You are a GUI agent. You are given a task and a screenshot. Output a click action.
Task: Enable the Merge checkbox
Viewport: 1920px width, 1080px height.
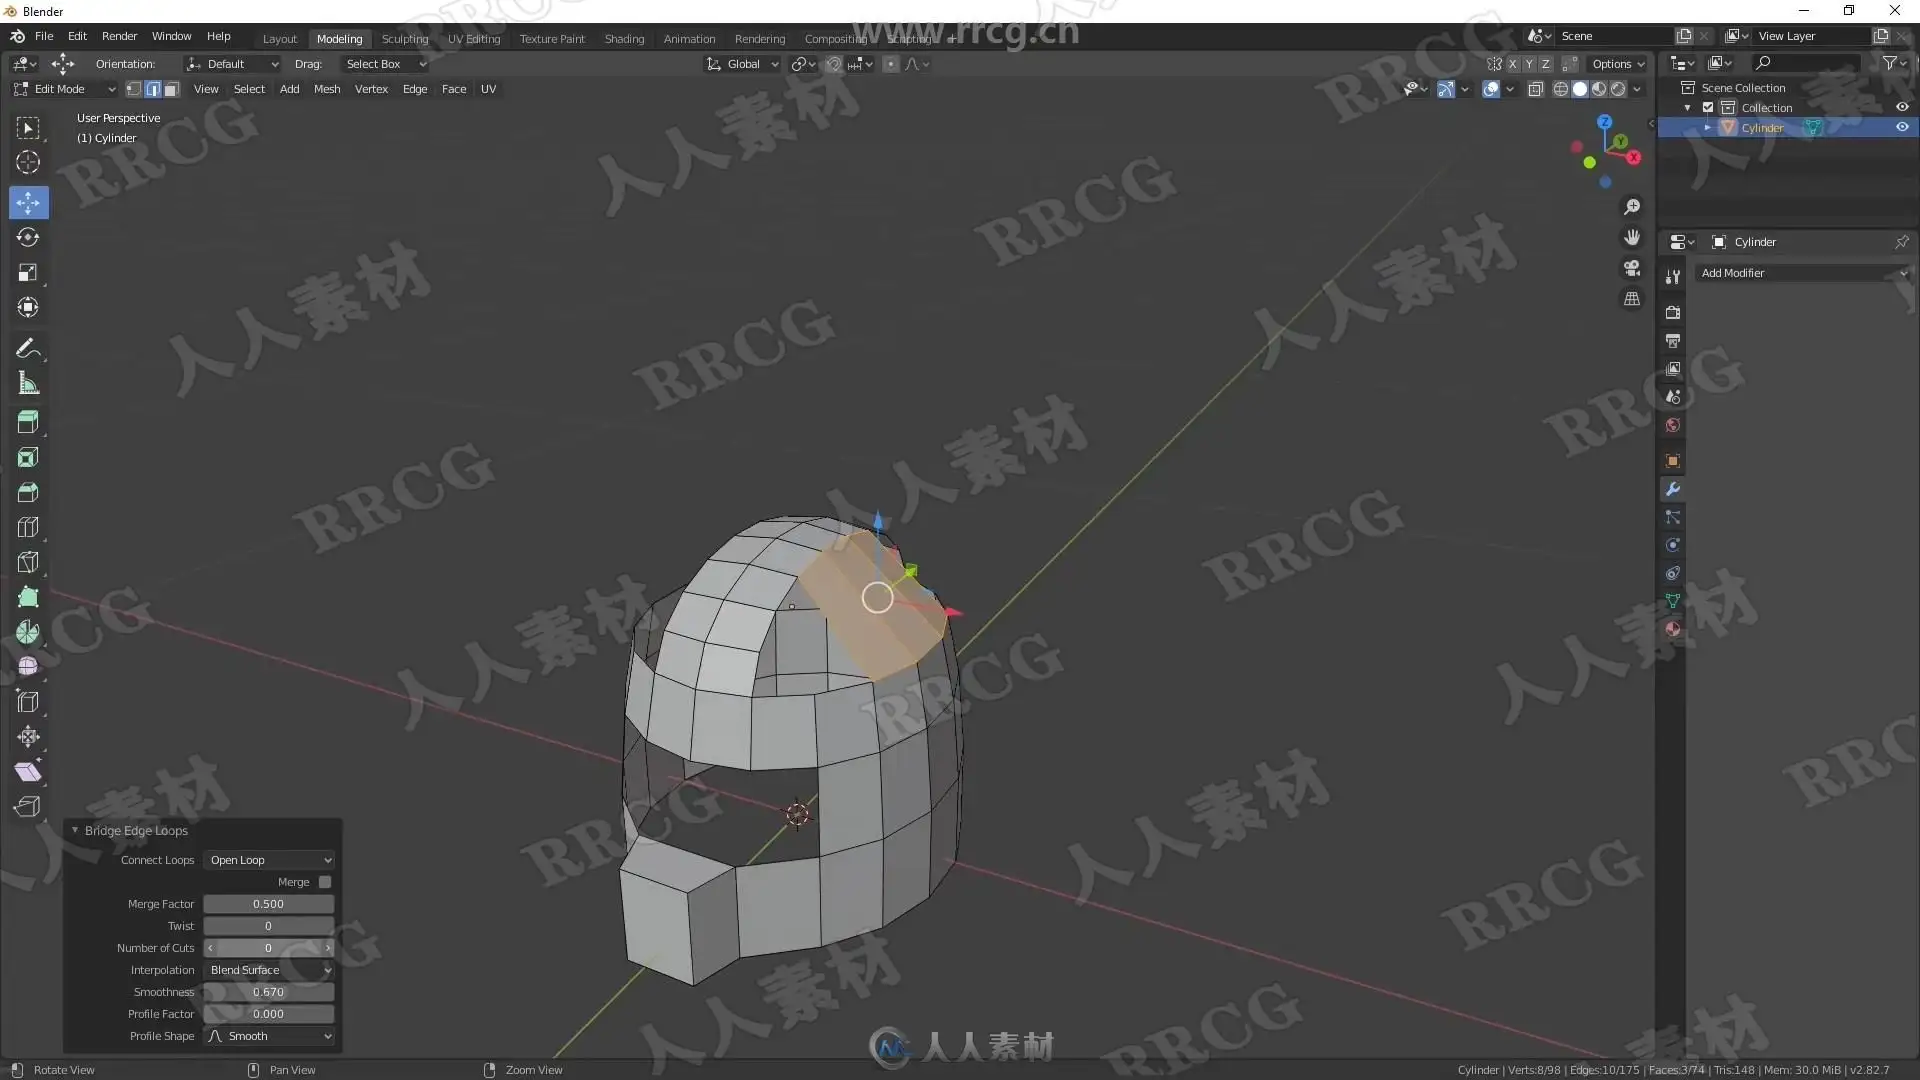pyautogui.click(x=325, y=882)
